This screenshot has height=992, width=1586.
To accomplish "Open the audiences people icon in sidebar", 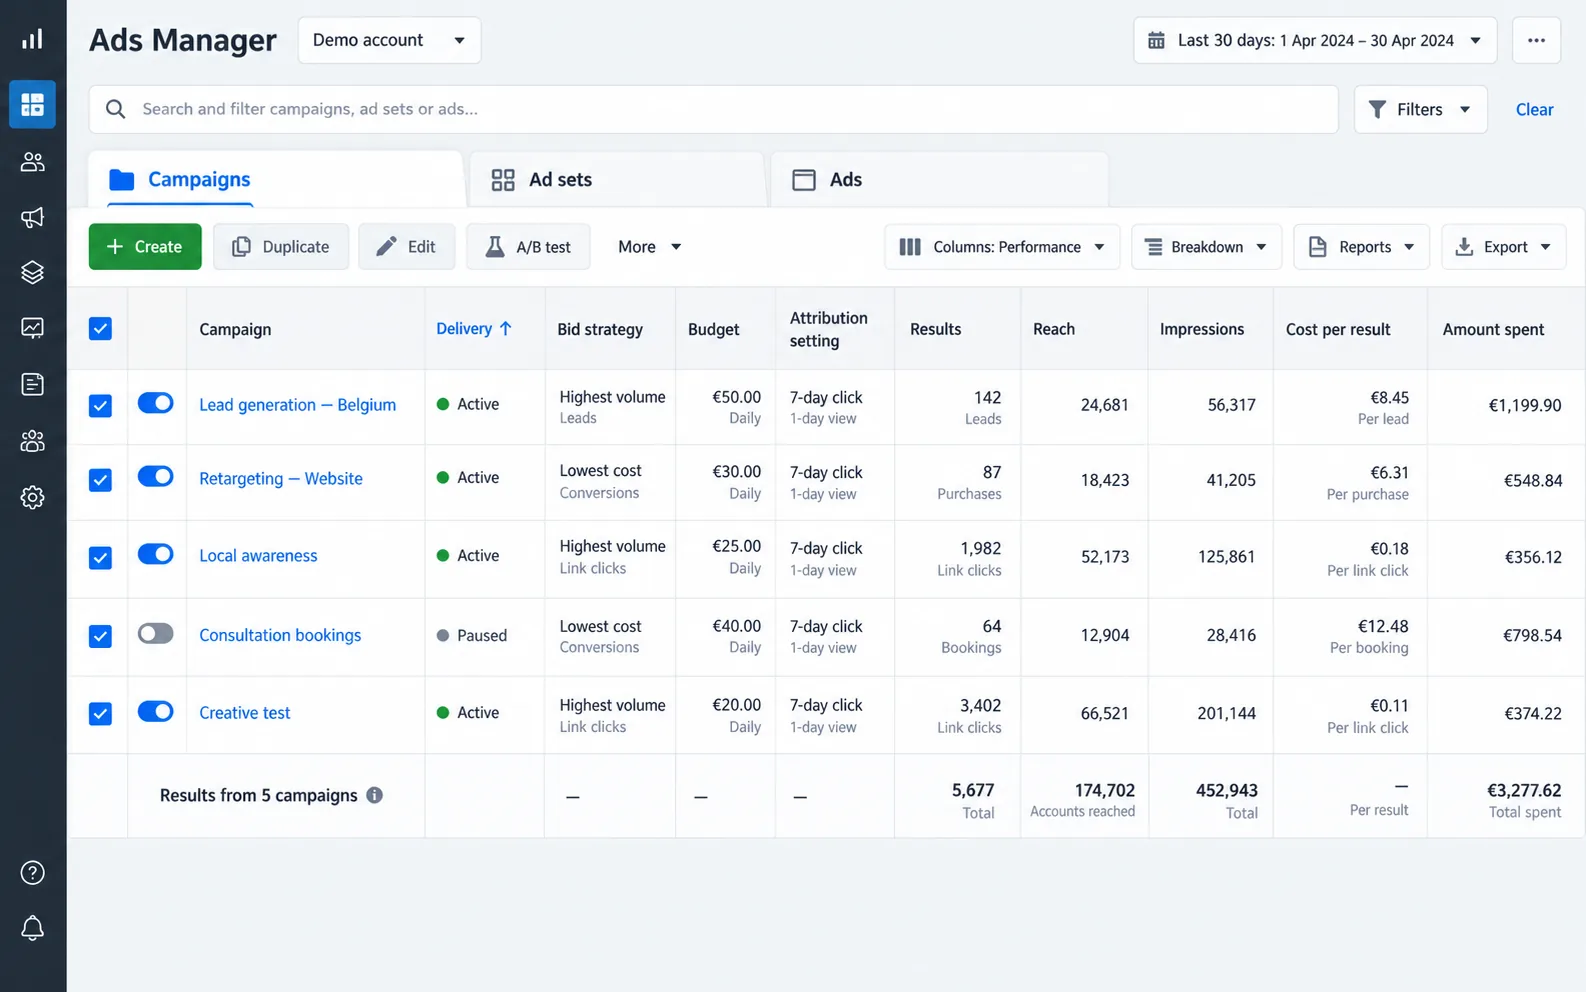I will point(32,162).
